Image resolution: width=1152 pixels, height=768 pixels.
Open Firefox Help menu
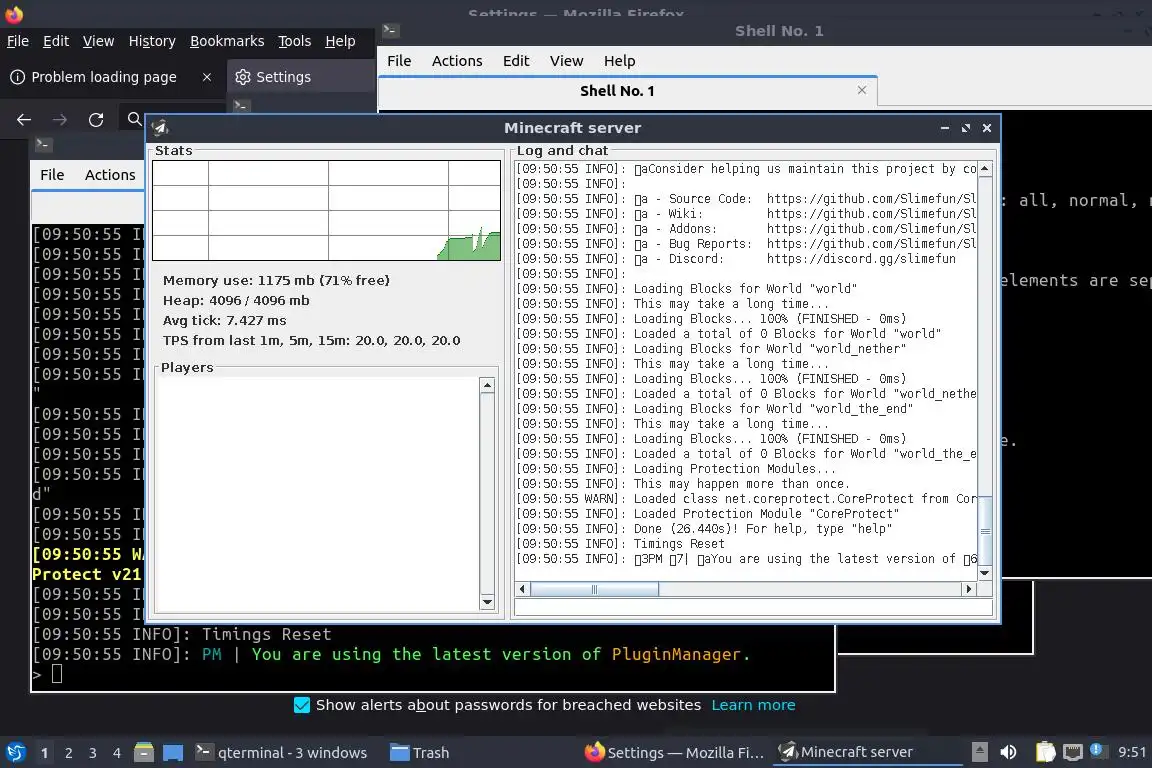(x=340, y=41)
